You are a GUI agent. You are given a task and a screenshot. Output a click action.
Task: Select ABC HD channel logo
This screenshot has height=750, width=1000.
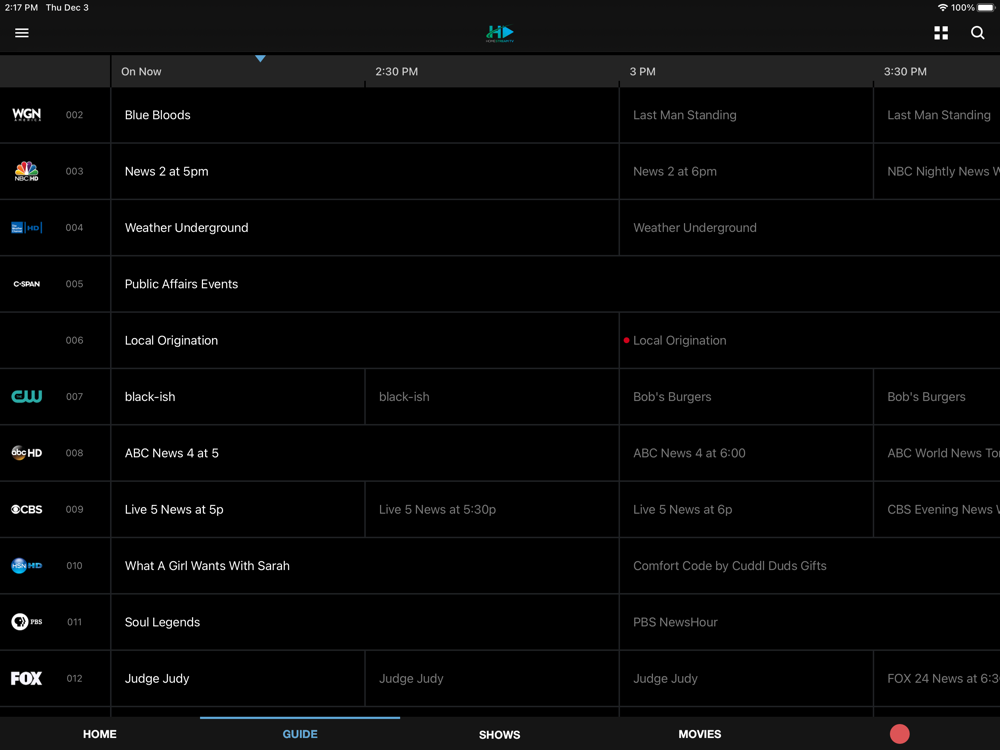pos(27,453)
